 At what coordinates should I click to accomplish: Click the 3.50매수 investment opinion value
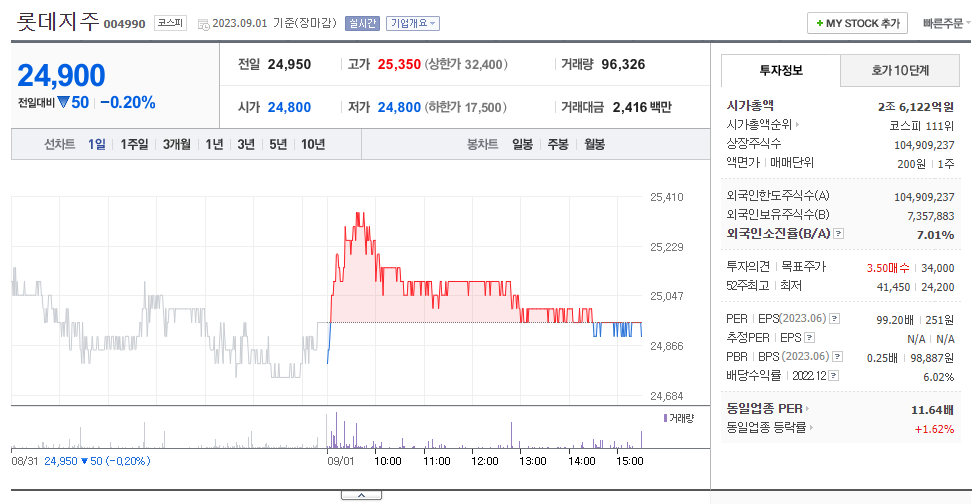888,268
